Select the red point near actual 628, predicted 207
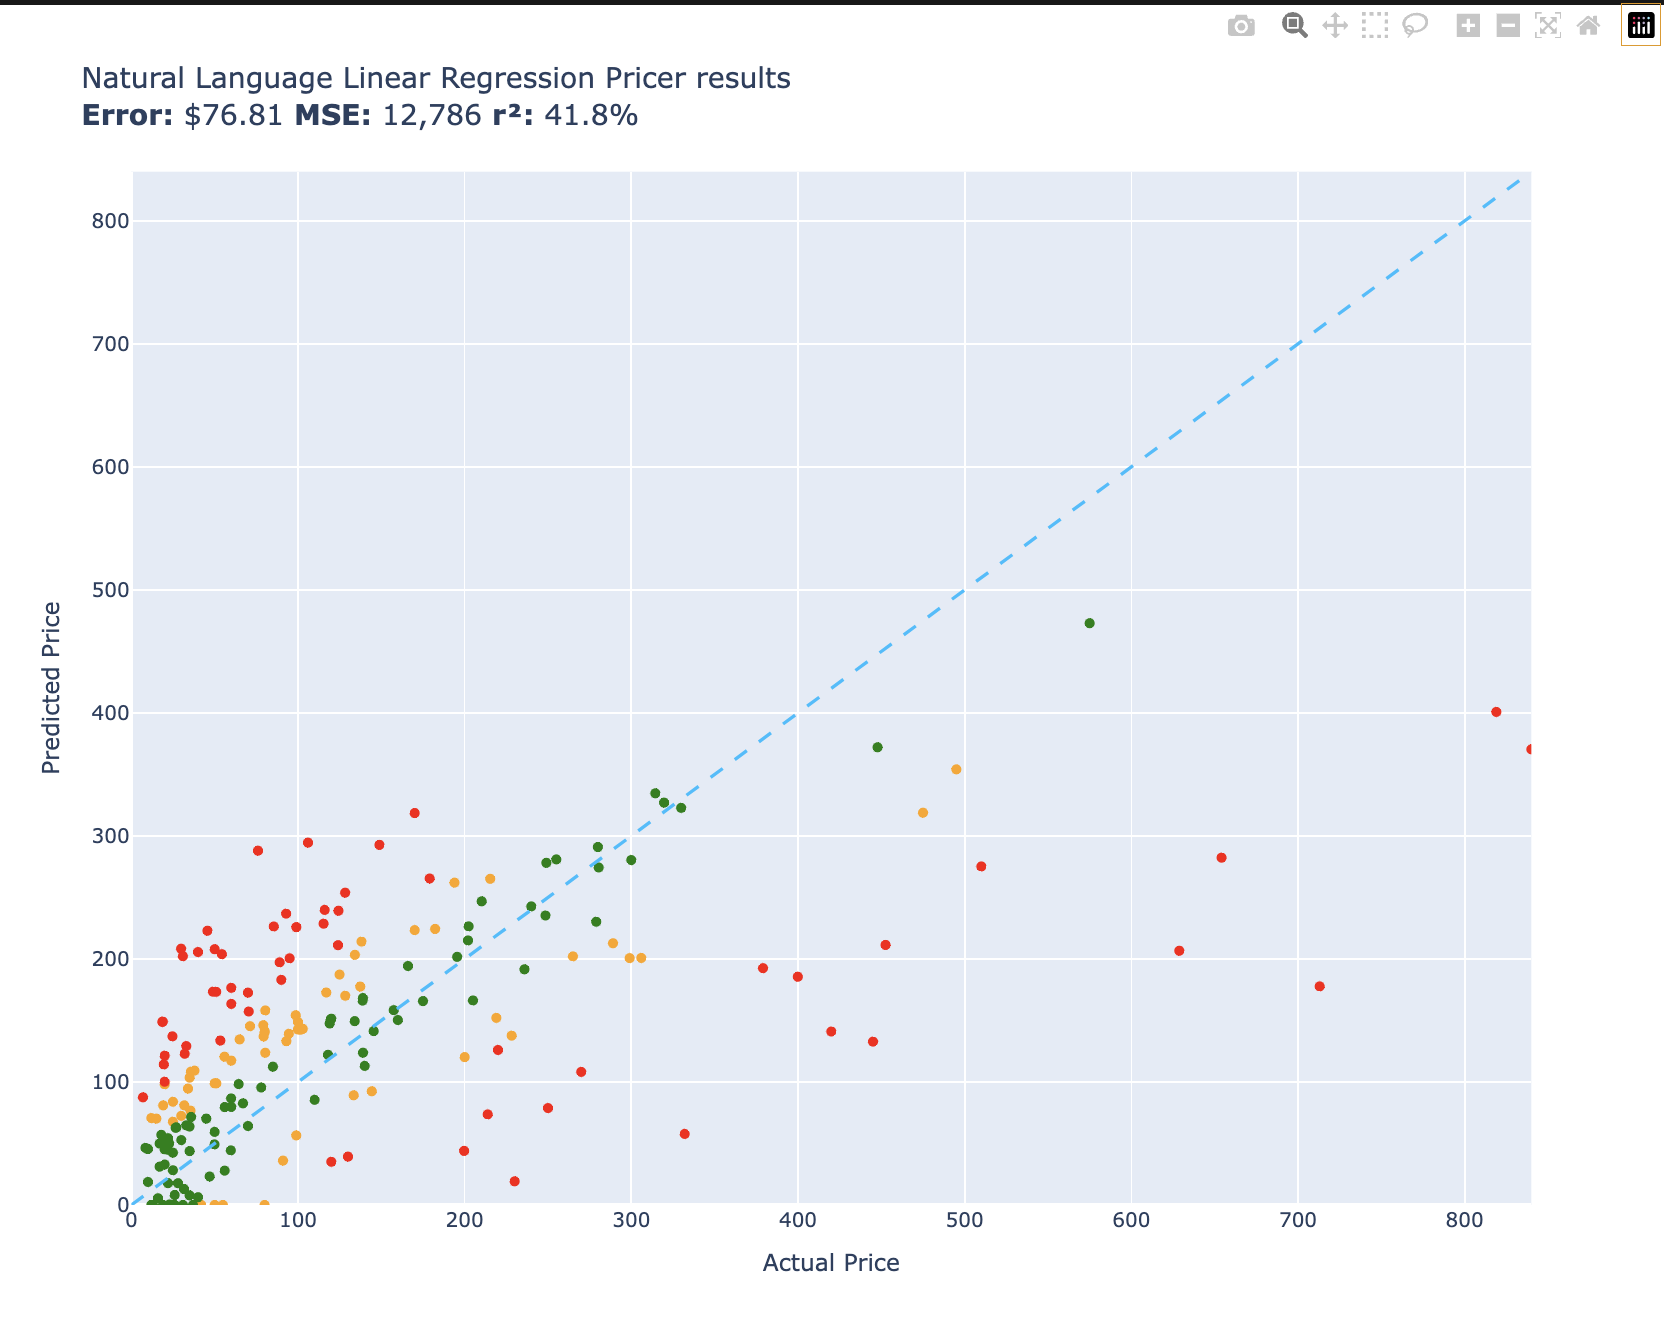The image size is (1664, 1324). pos(1179,951)
